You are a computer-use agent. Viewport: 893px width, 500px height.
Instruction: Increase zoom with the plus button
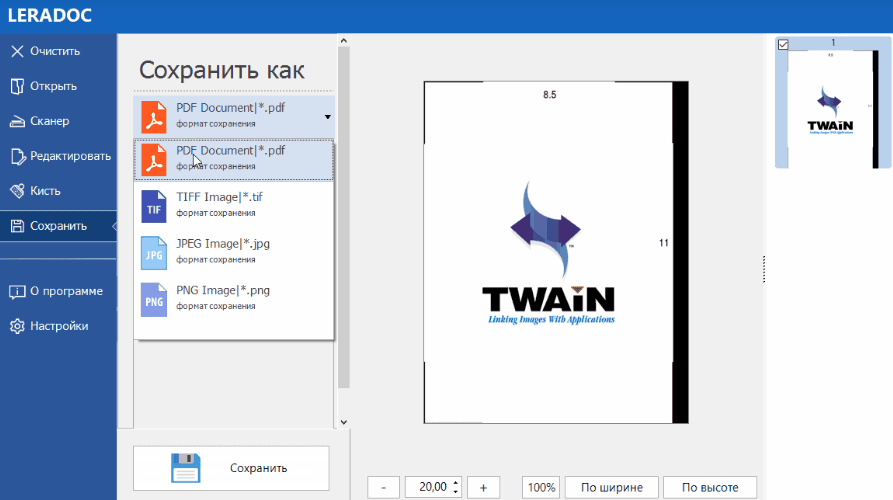[483, 487]
